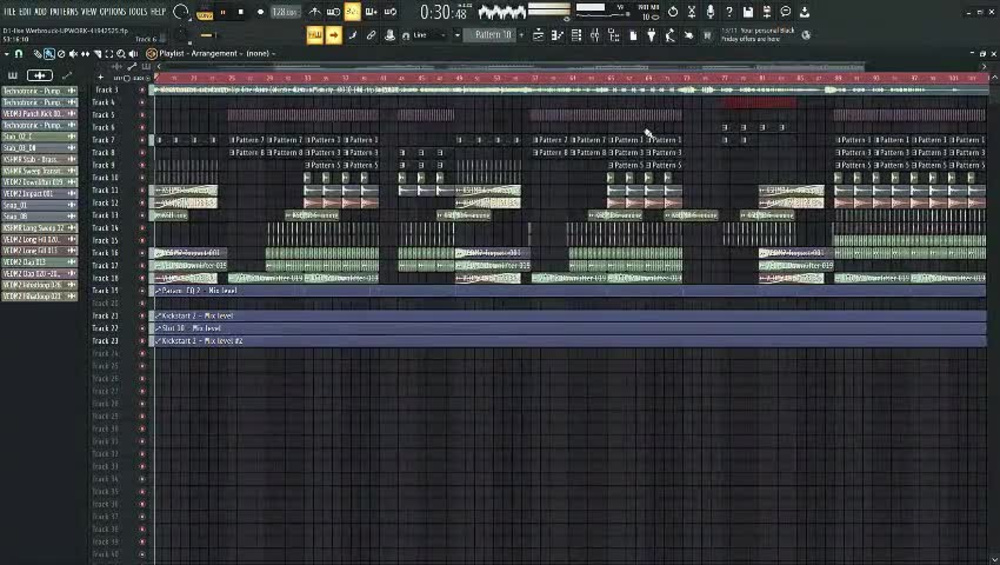Open the Arrangement dropdown in playlist title
1000x565 pixels.
coord(217,54)
